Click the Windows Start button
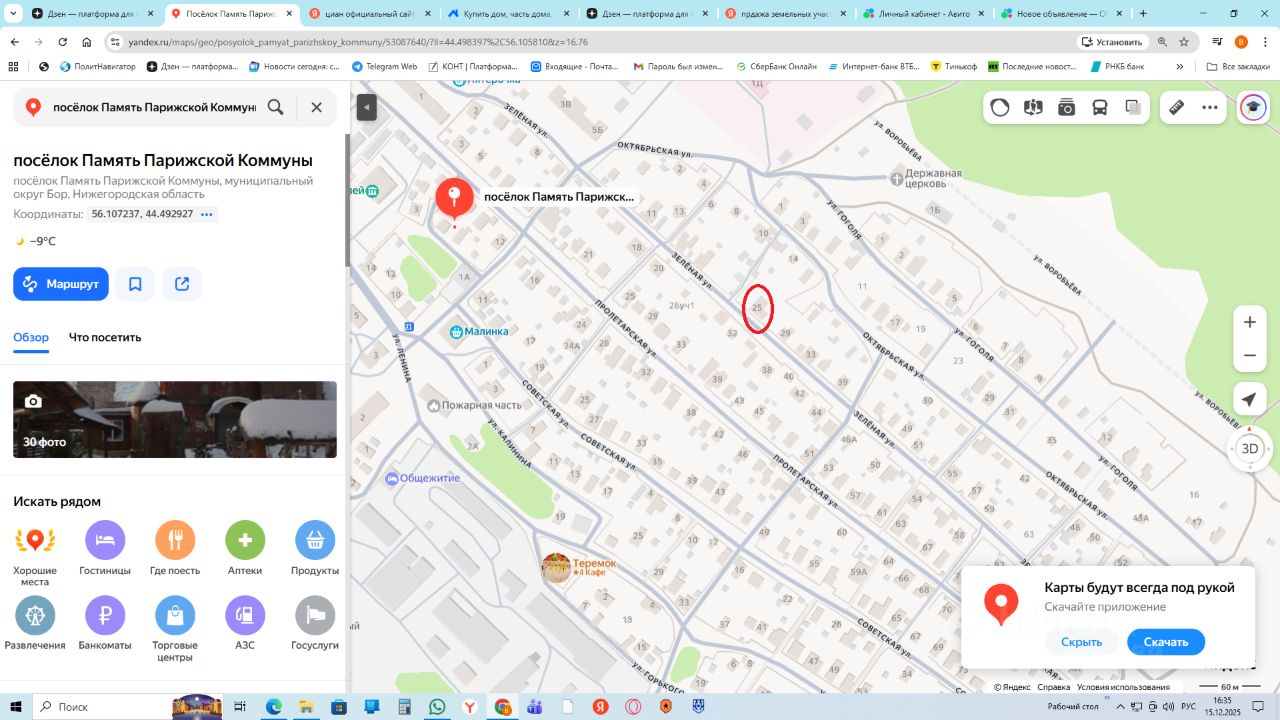Viewport: 1280px width, 720px height. [x=16, y=707]
